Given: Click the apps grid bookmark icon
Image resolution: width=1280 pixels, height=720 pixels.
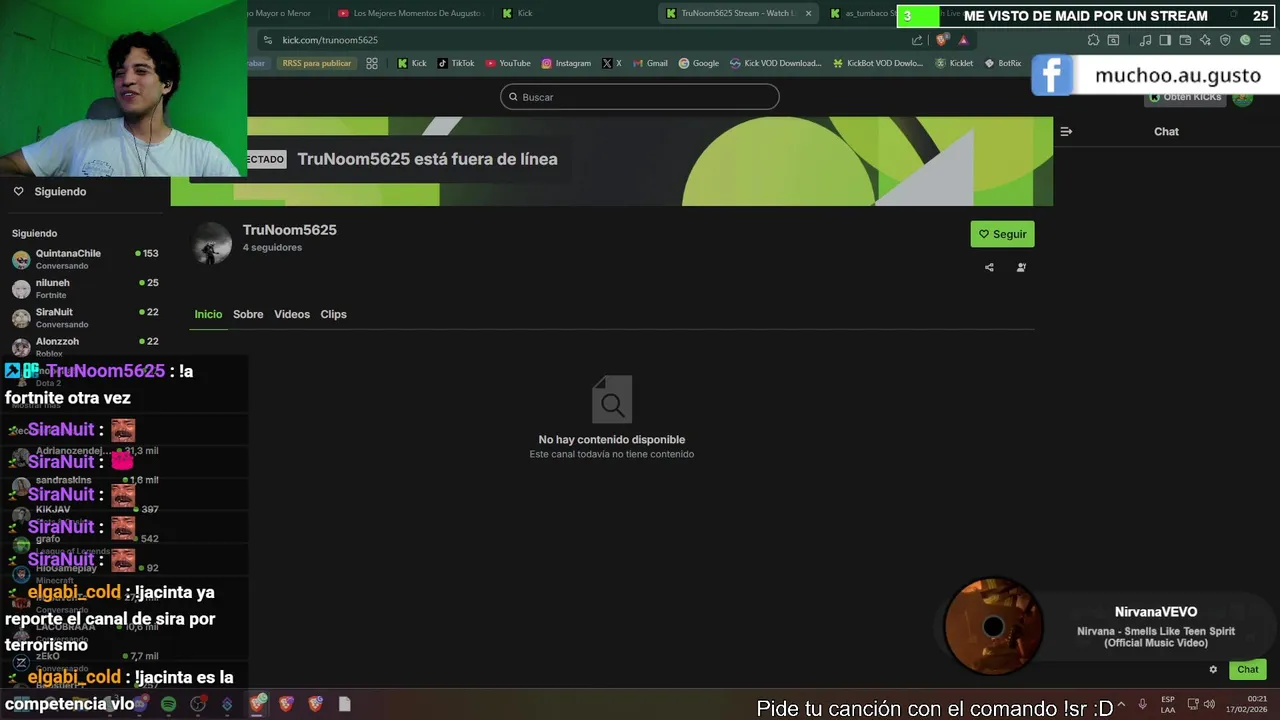Looking at the screenshot, I should tap(372, 63).
